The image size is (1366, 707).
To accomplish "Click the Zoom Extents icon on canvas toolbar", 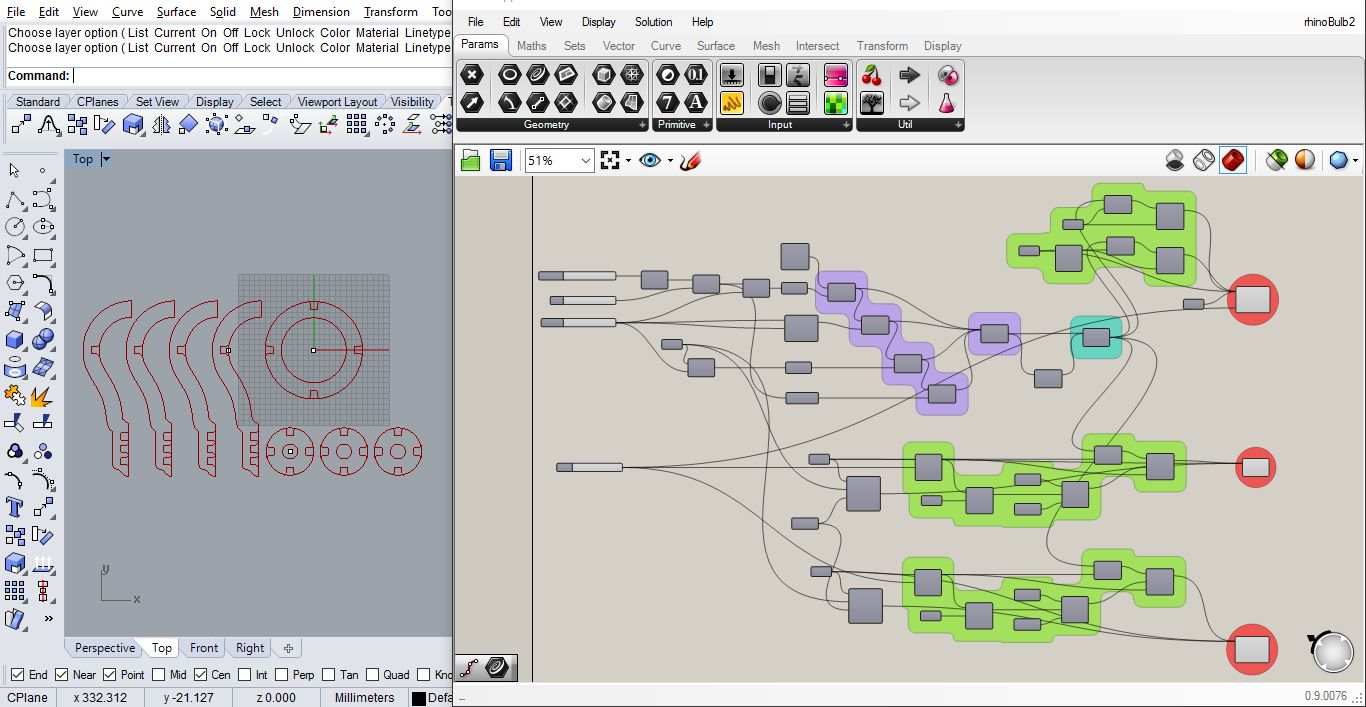I will pos(610,160).
